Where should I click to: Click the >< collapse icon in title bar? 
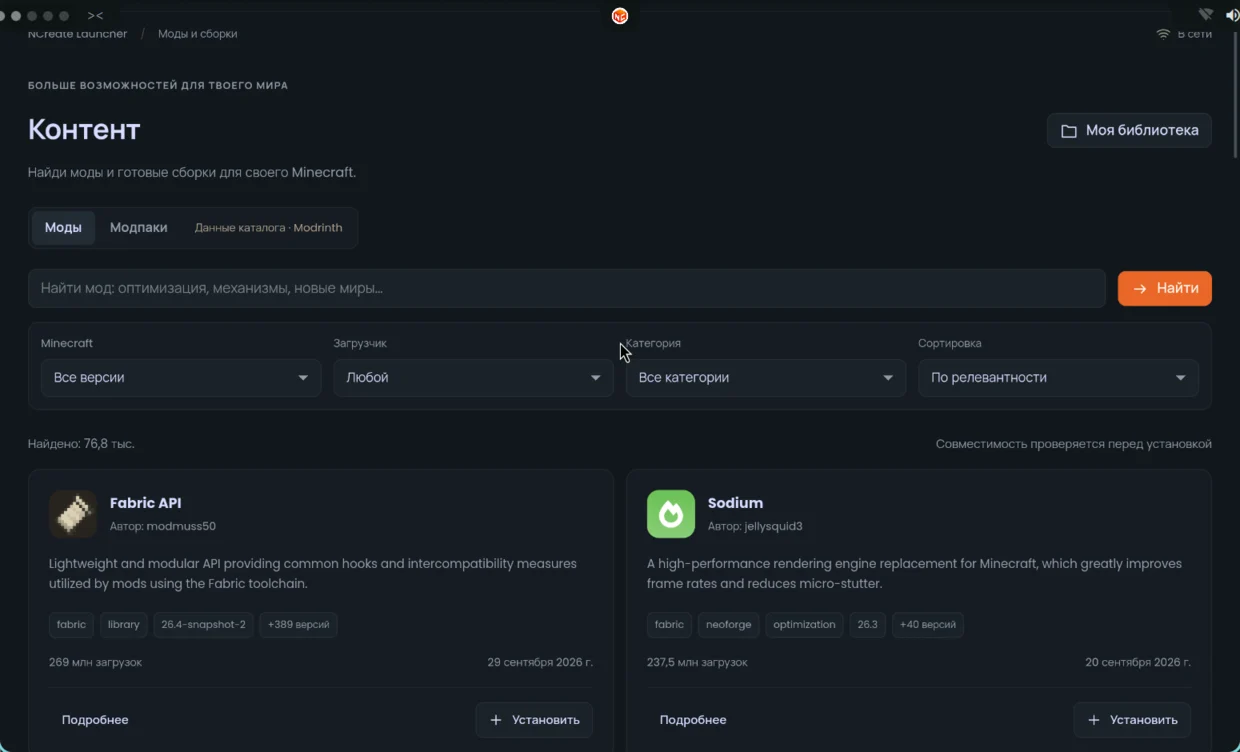[x=95, y=16]
